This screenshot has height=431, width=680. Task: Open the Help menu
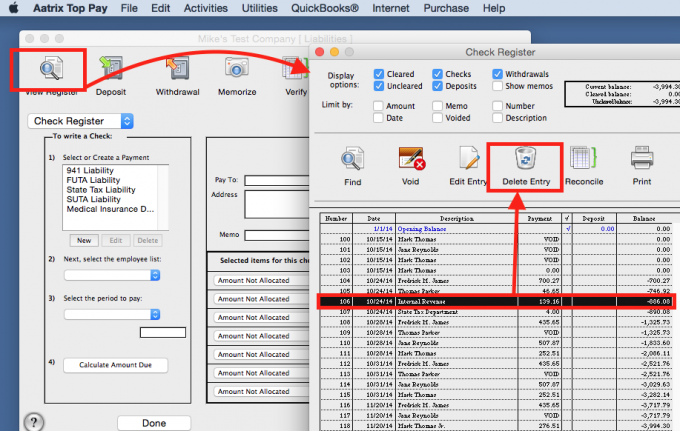point(494,8)
